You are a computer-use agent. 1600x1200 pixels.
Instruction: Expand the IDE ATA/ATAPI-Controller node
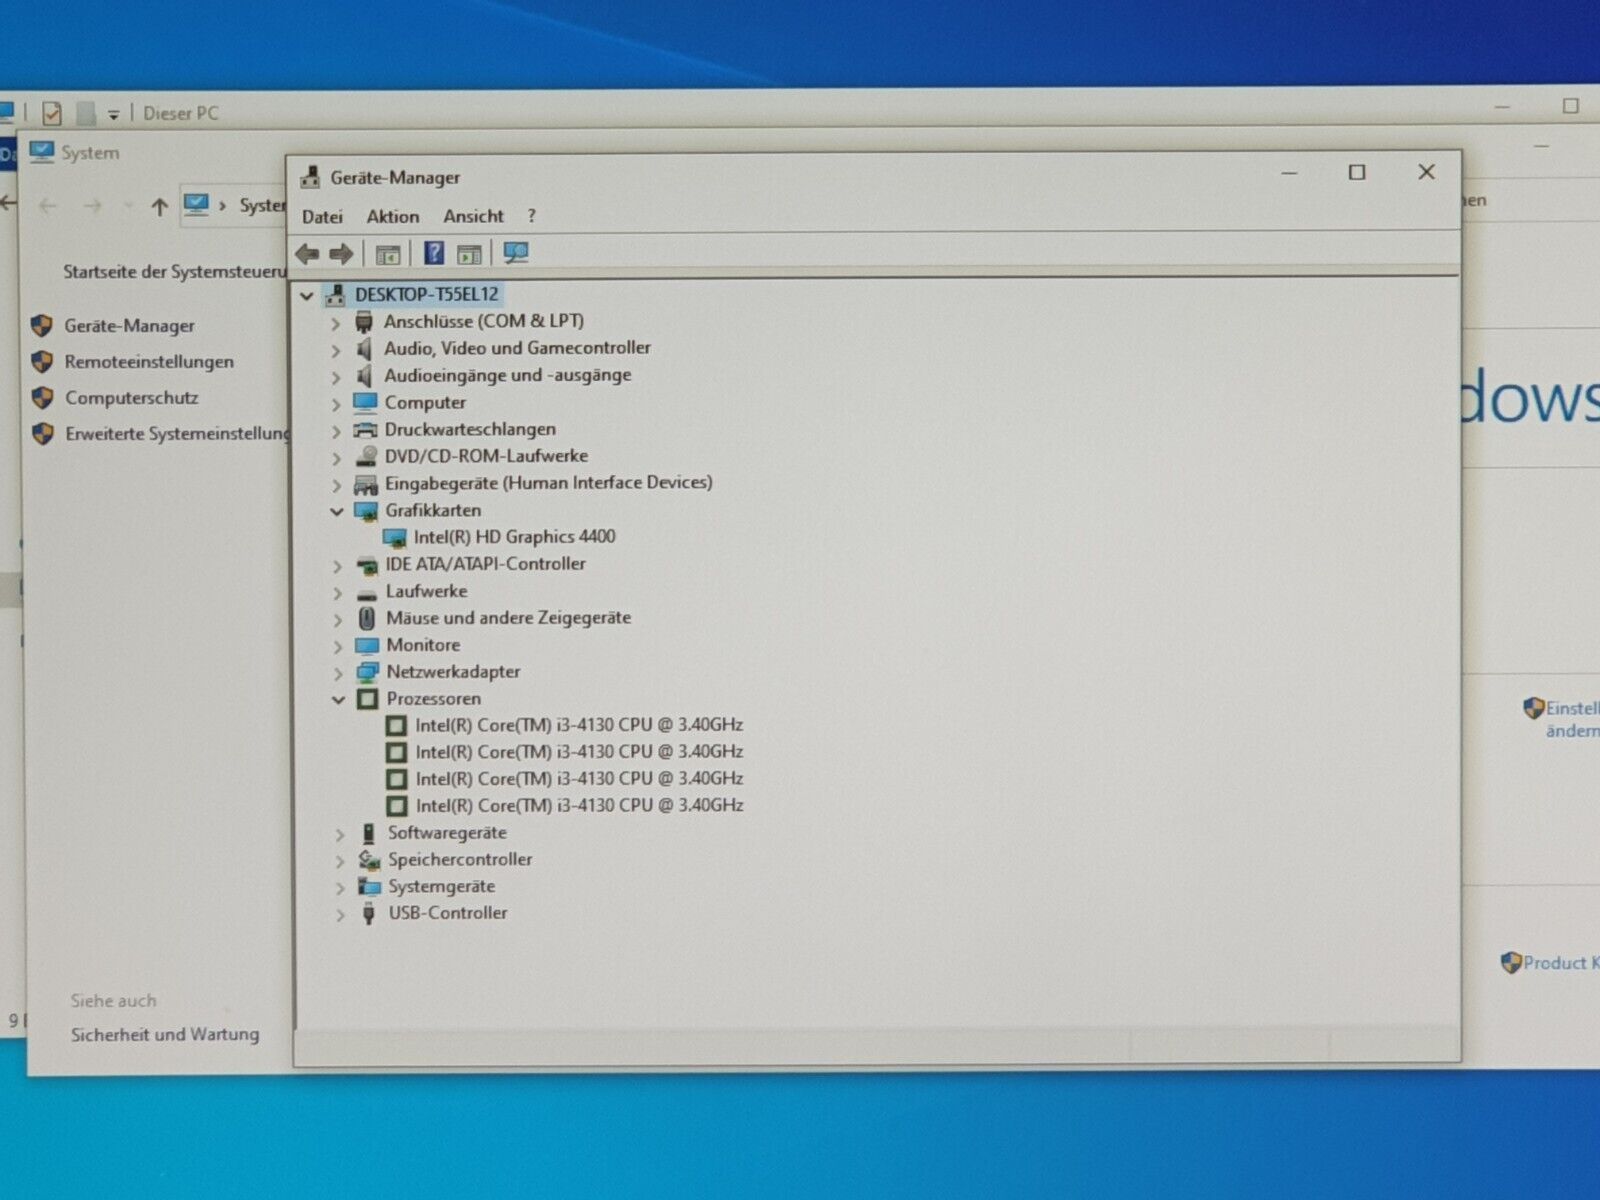pos(337,566)
